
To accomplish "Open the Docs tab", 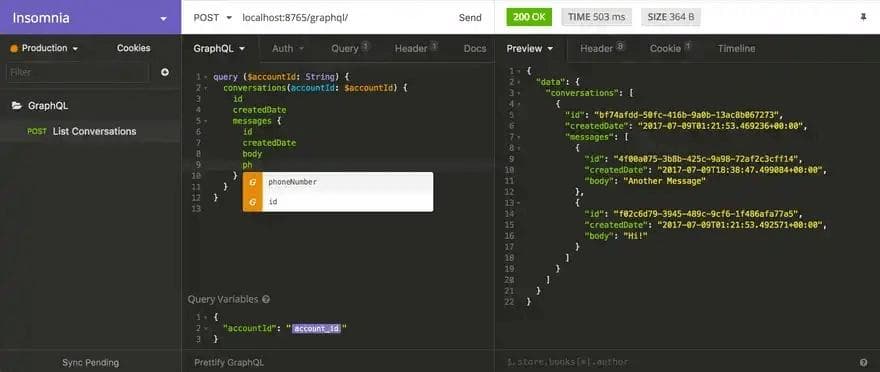I will pos(475,49).
